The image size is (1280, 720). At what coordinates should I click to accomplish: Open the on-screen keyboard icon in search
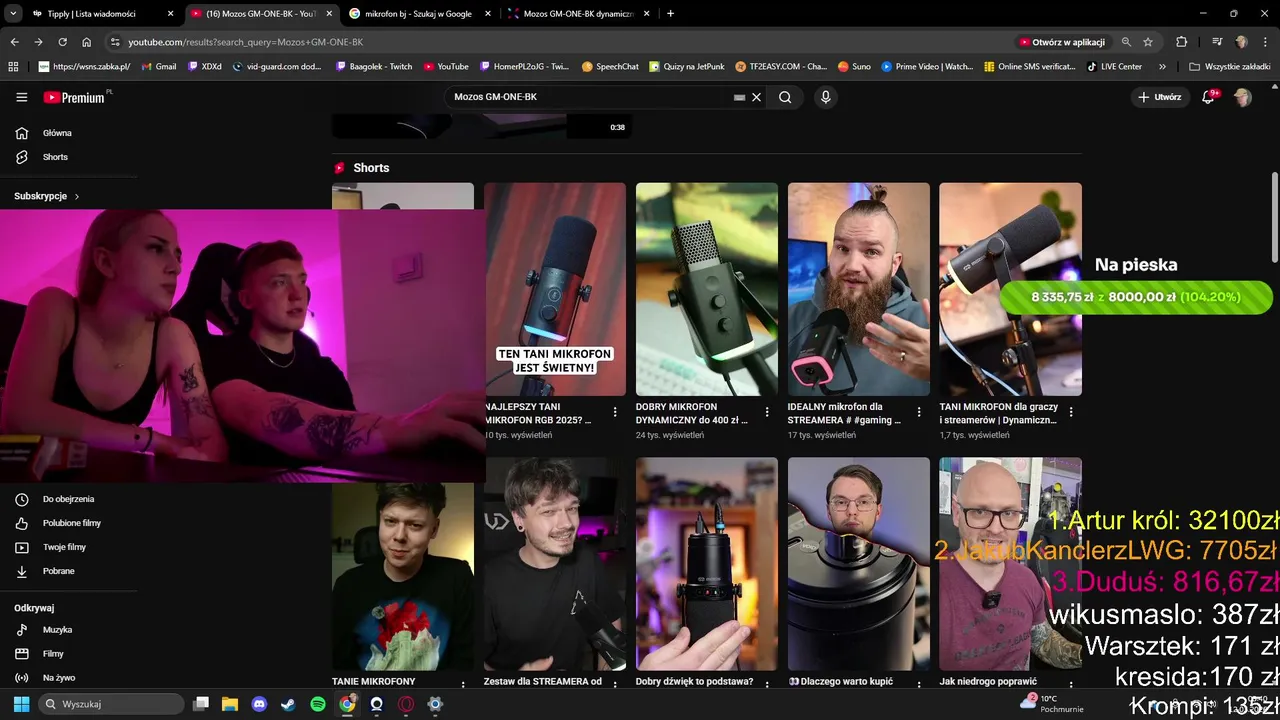739,97
